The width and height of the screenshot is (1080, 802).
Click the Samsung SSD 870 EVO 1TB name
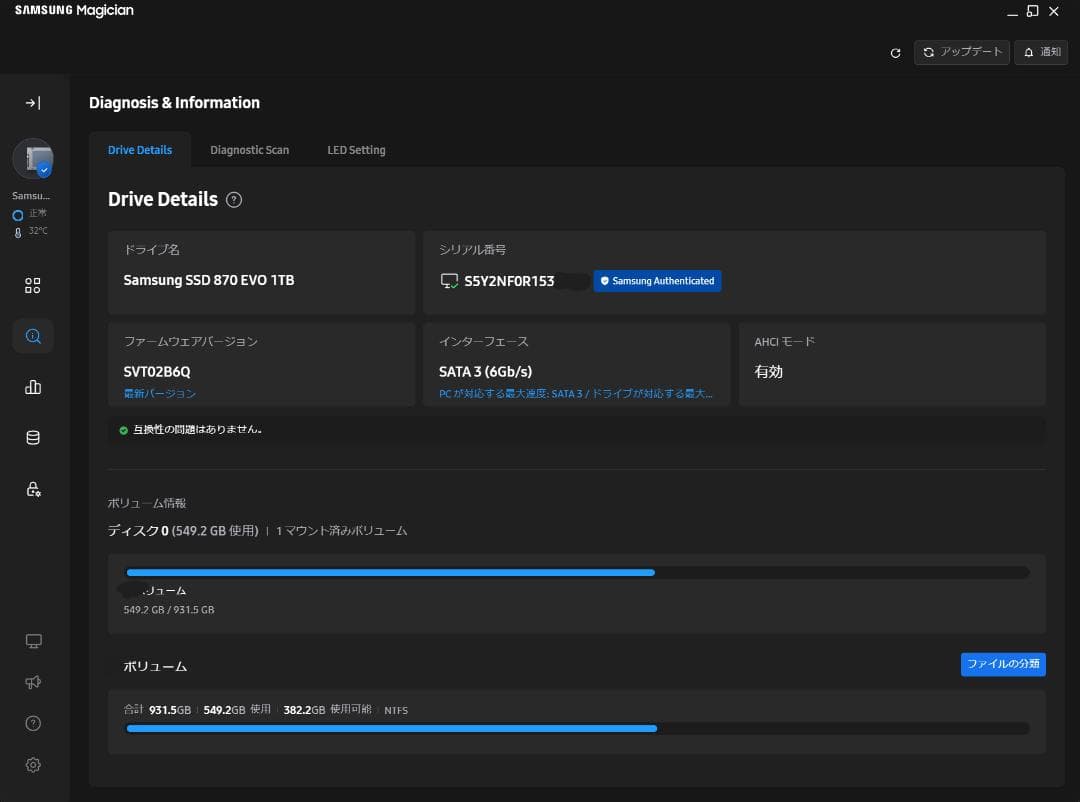click(209, 280)
